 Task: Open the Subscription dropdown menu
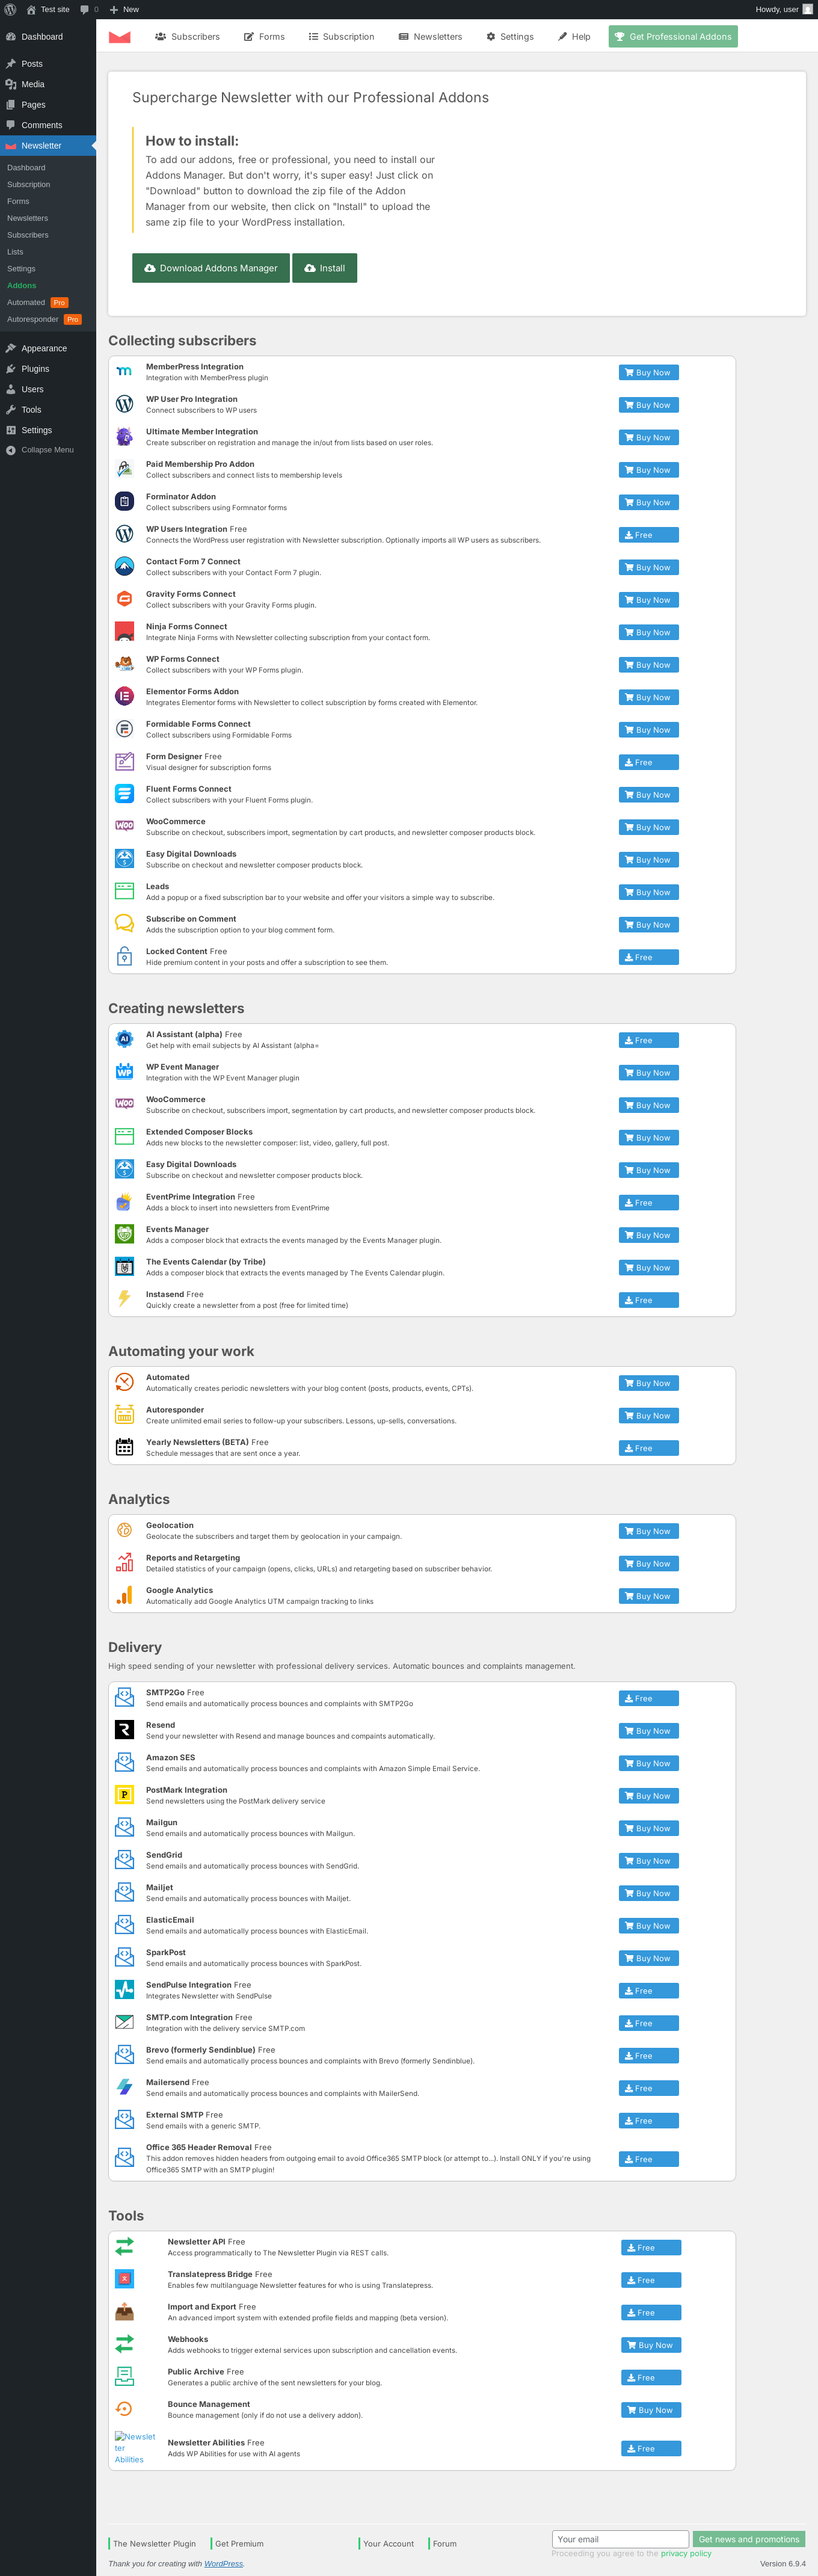(341, 37)
